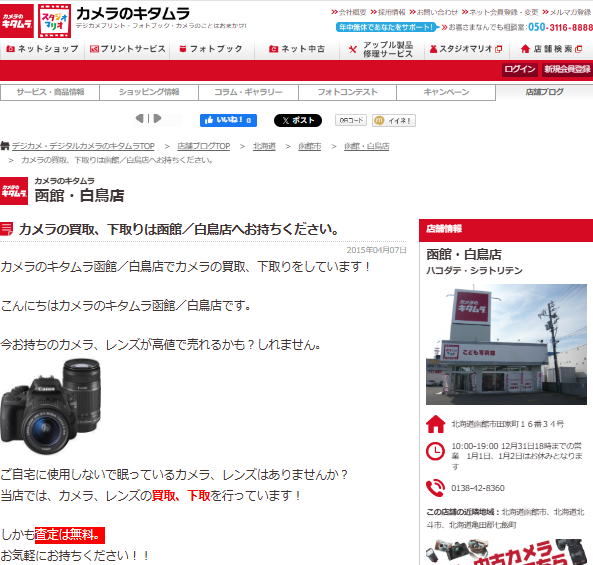Switch to the サービス・商品情報 tab
Screen dimensions: 593x565
tap(50, 92)
